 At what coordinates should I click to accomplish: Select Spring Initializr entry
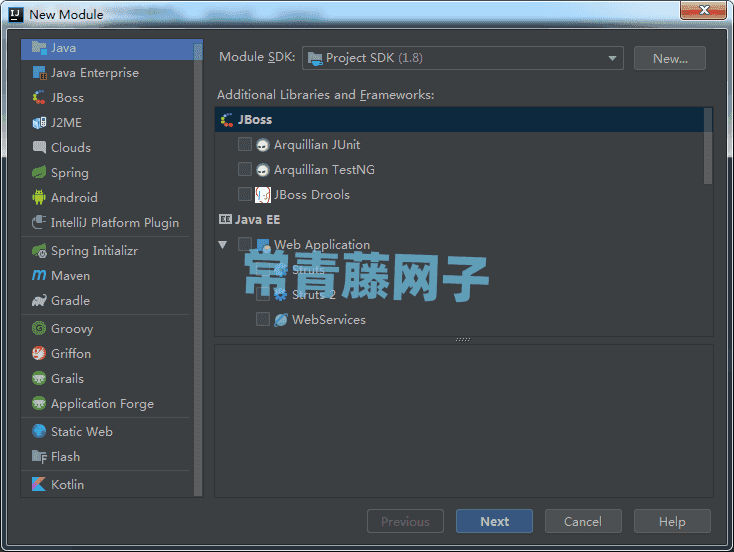(107, 250)
